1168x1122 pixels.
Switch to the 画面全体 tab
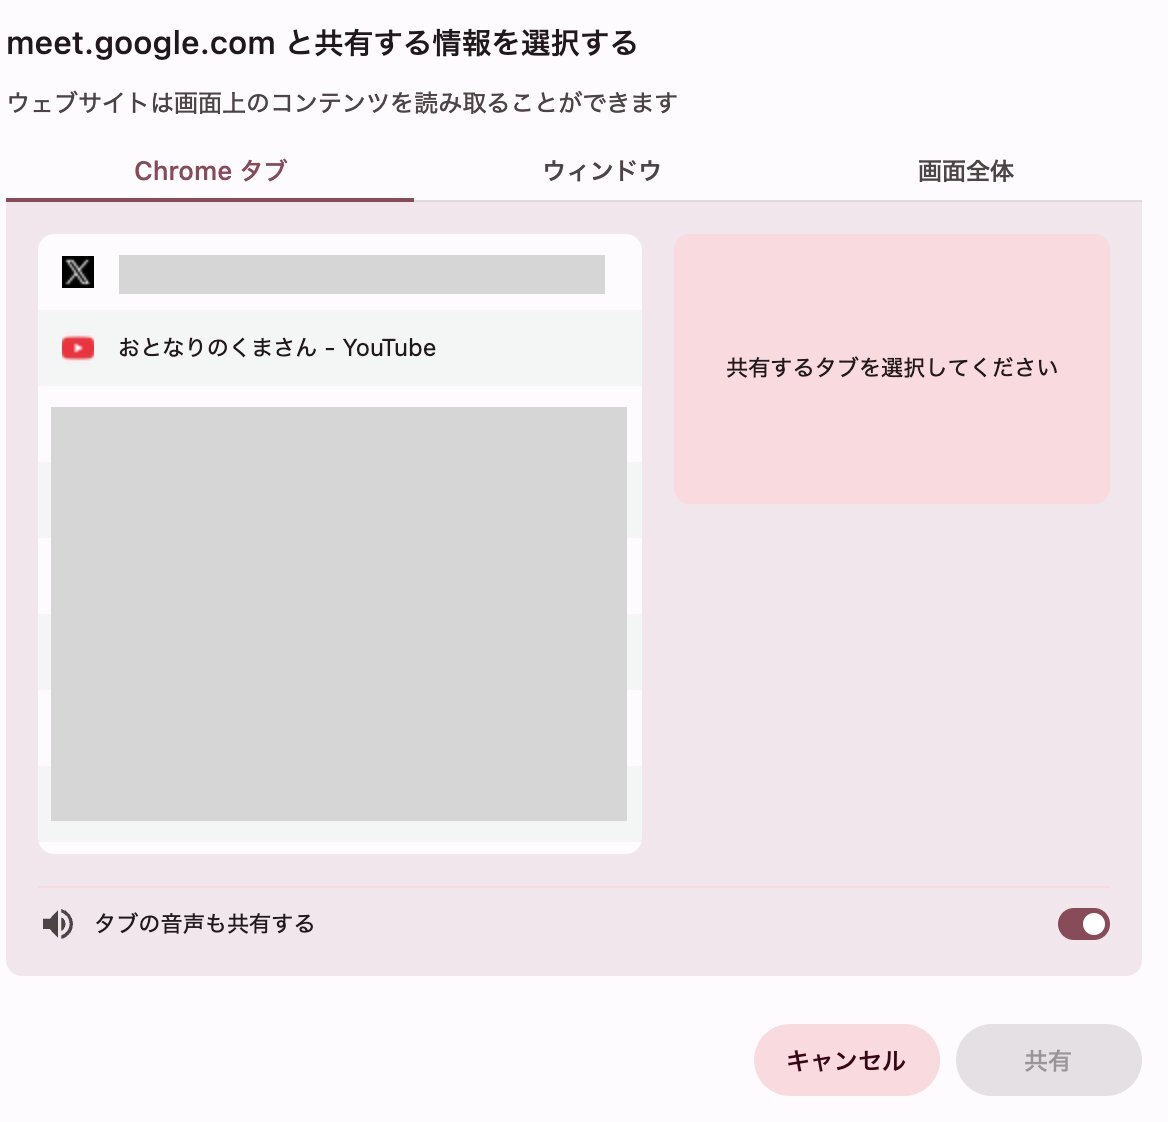[965, 172]
